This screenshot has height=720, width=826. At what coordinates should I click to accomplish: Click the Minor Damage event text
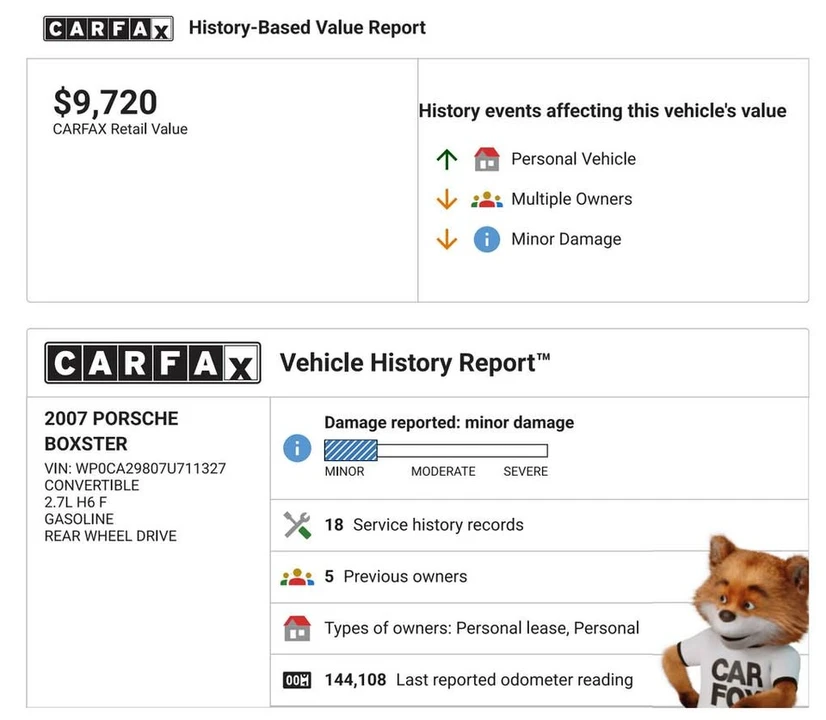coord(566,239)
